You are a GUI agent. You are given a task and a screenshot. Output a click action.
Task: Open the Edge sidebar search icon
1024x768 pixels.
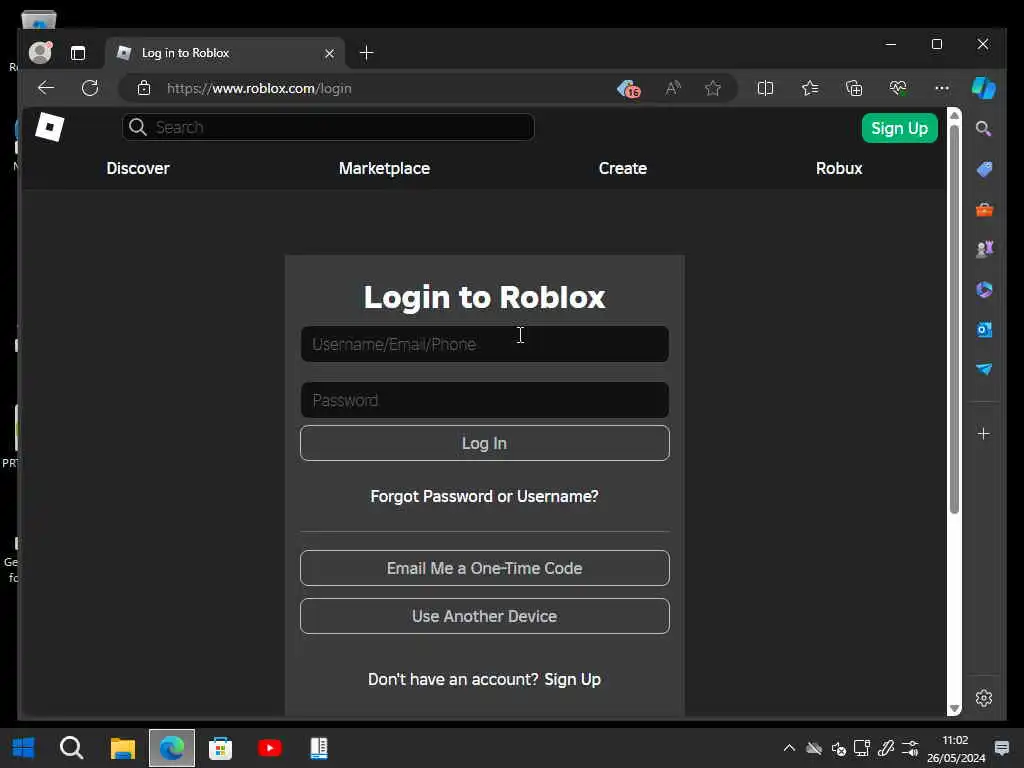[x=984, y=129]
